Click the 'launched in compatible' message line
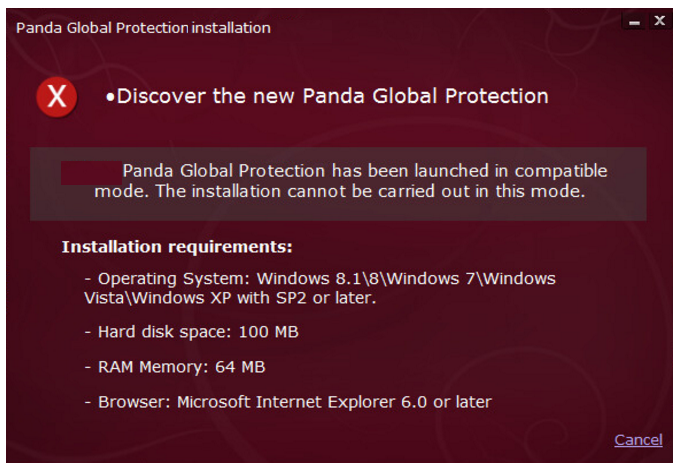Viewport: 677px width, 467px height. click(365, 171)
